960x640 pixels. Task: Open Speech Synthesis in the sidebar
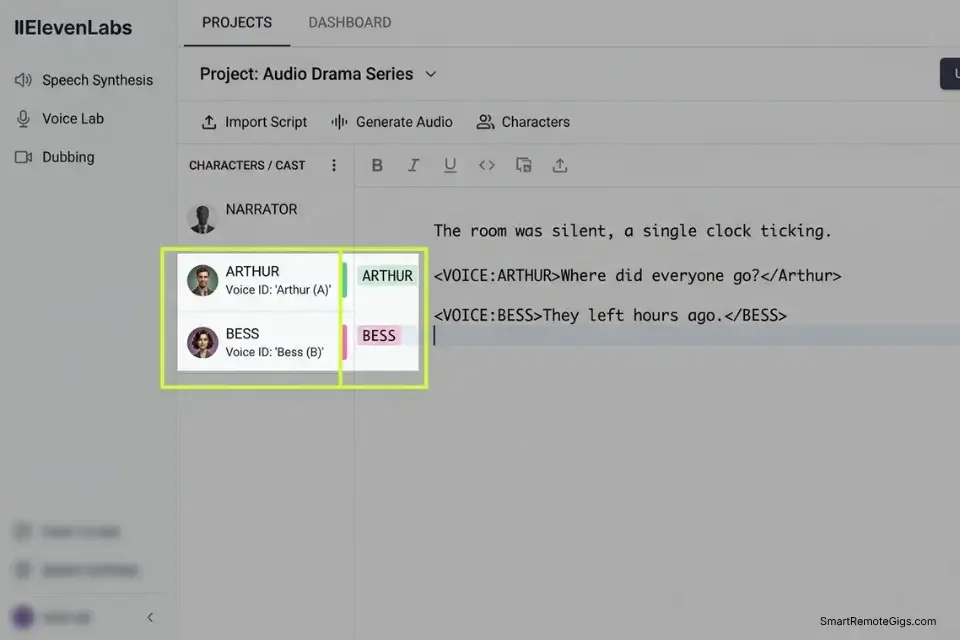click(x=84, y=80)
